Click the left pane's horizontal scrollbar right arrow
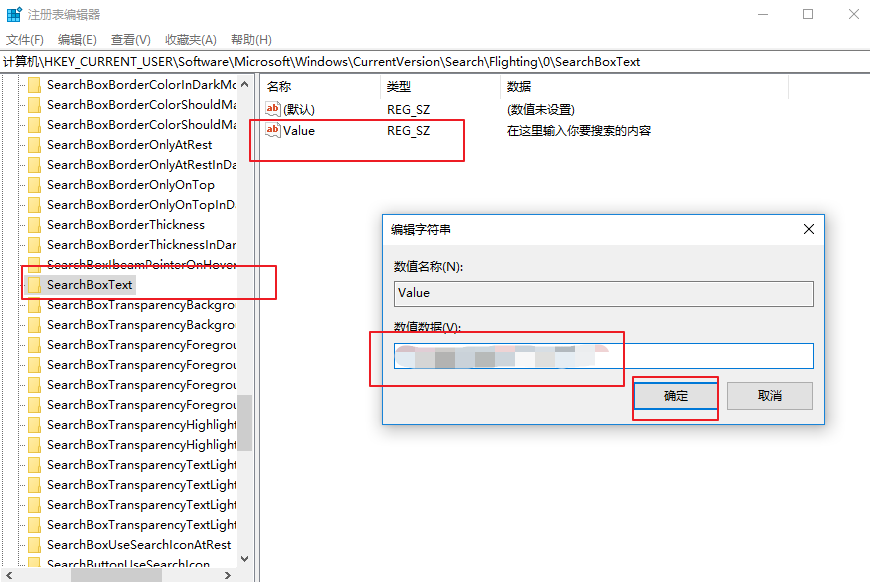This screenshot has width=870, height=582. tap(227, 576)
